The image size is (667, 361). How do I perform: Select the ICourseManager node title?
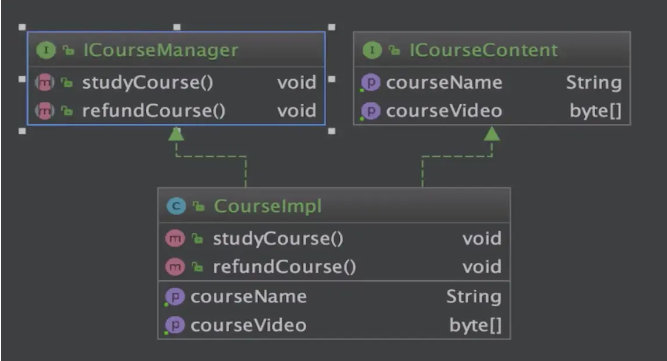click(161, 50)
